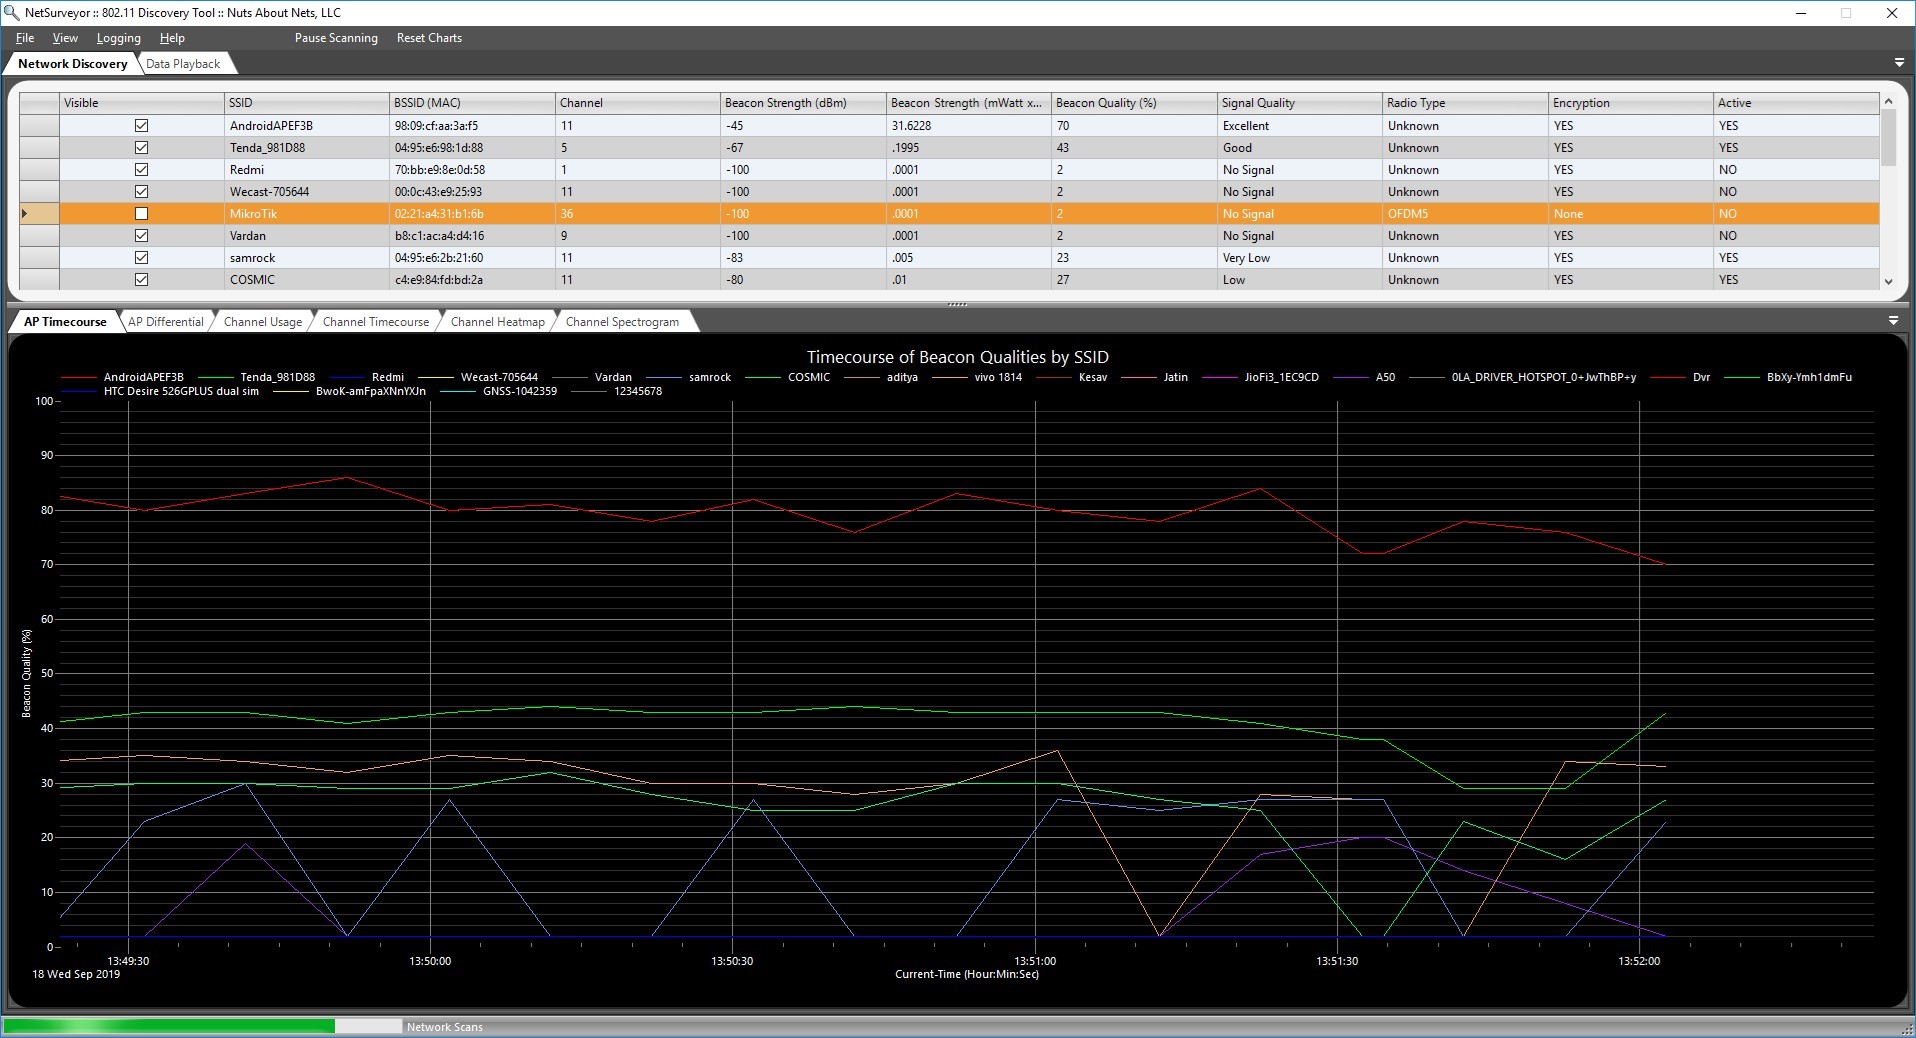The height and width of the screenshot is (1038, 1916).
Task: Click the Pause Scanning button
Action: click(336, 38)
